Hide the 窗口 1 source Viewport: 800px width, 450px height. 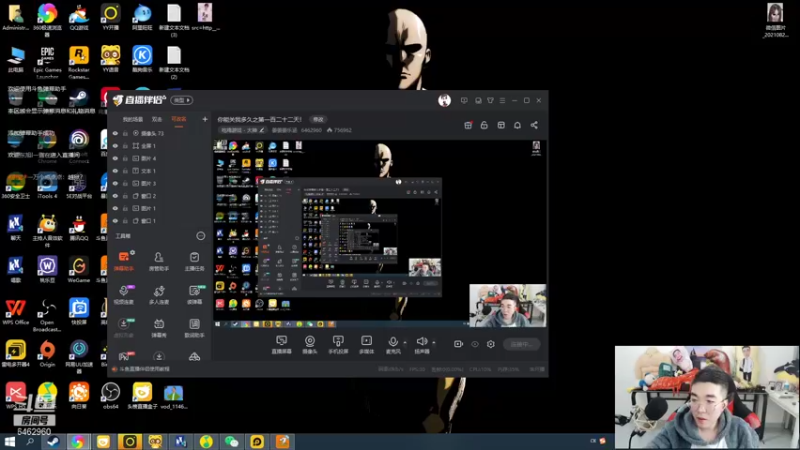coord(115,221)
